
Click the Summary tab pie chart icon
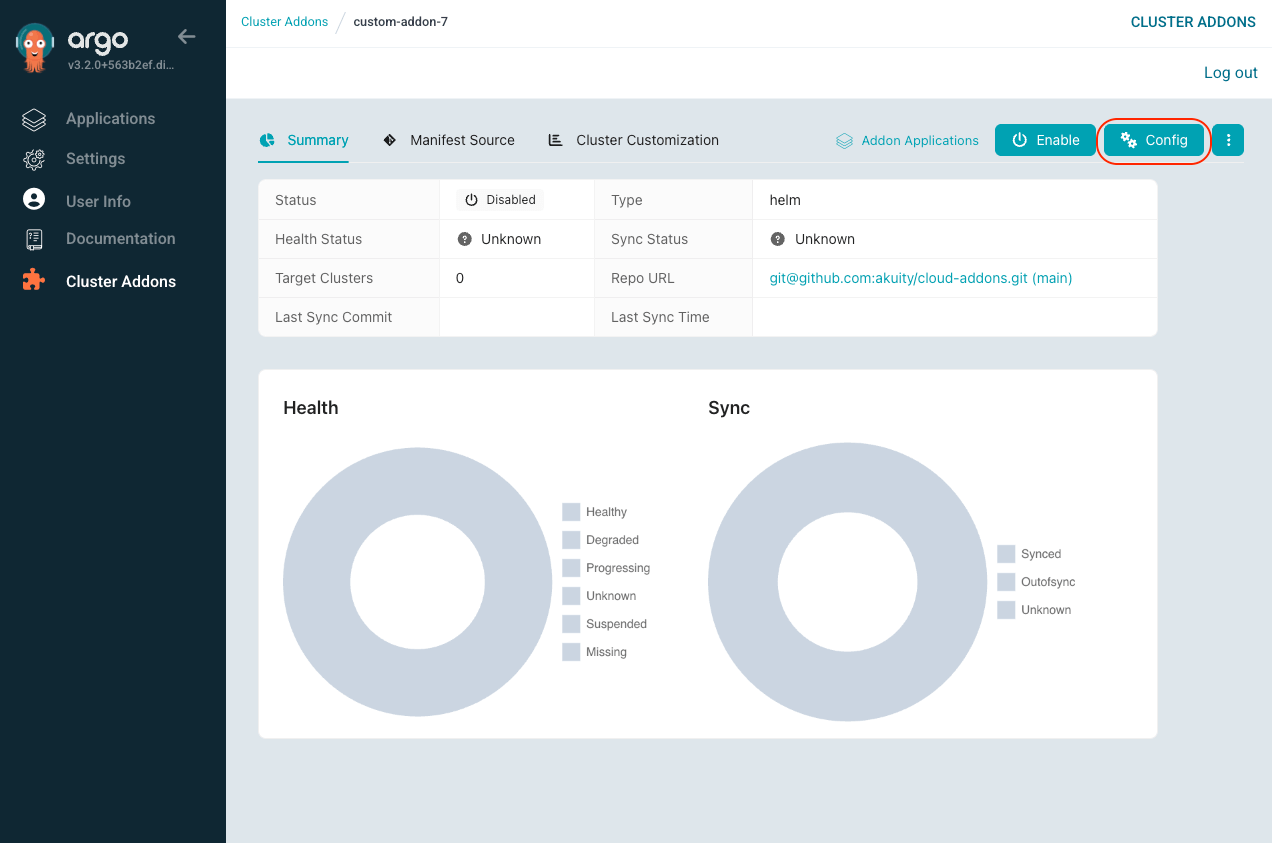268,140
